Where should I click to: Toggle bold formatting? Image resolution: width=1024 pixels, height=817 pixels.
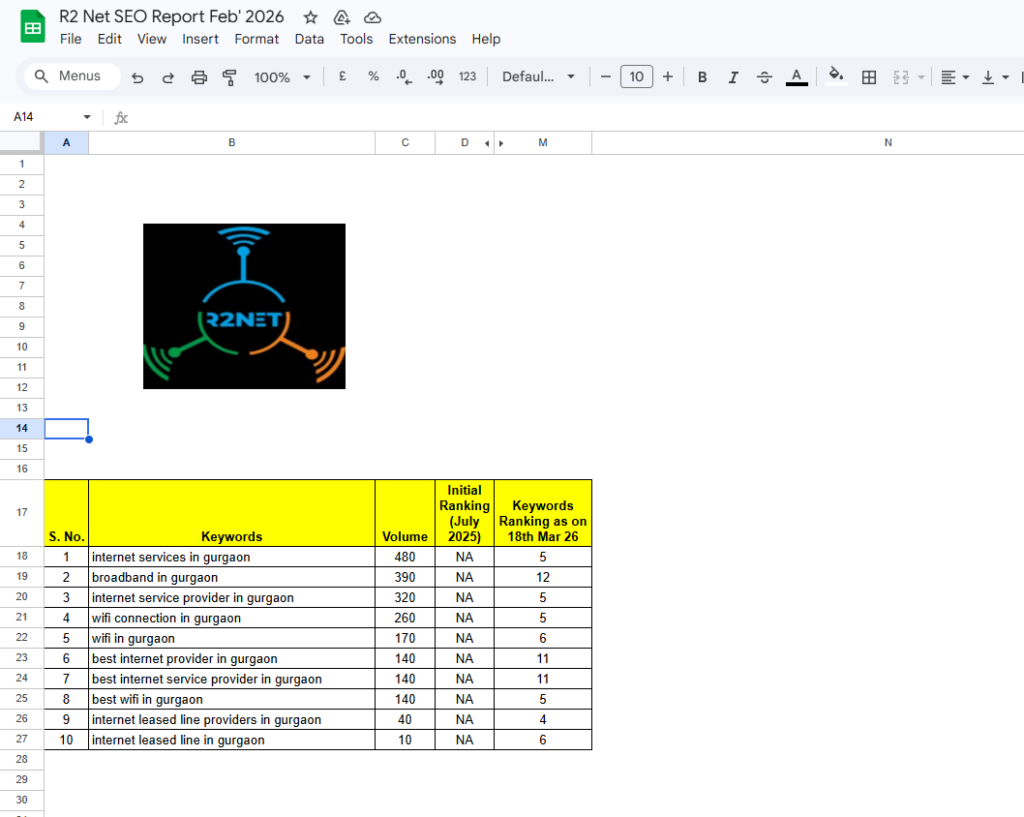702,77
